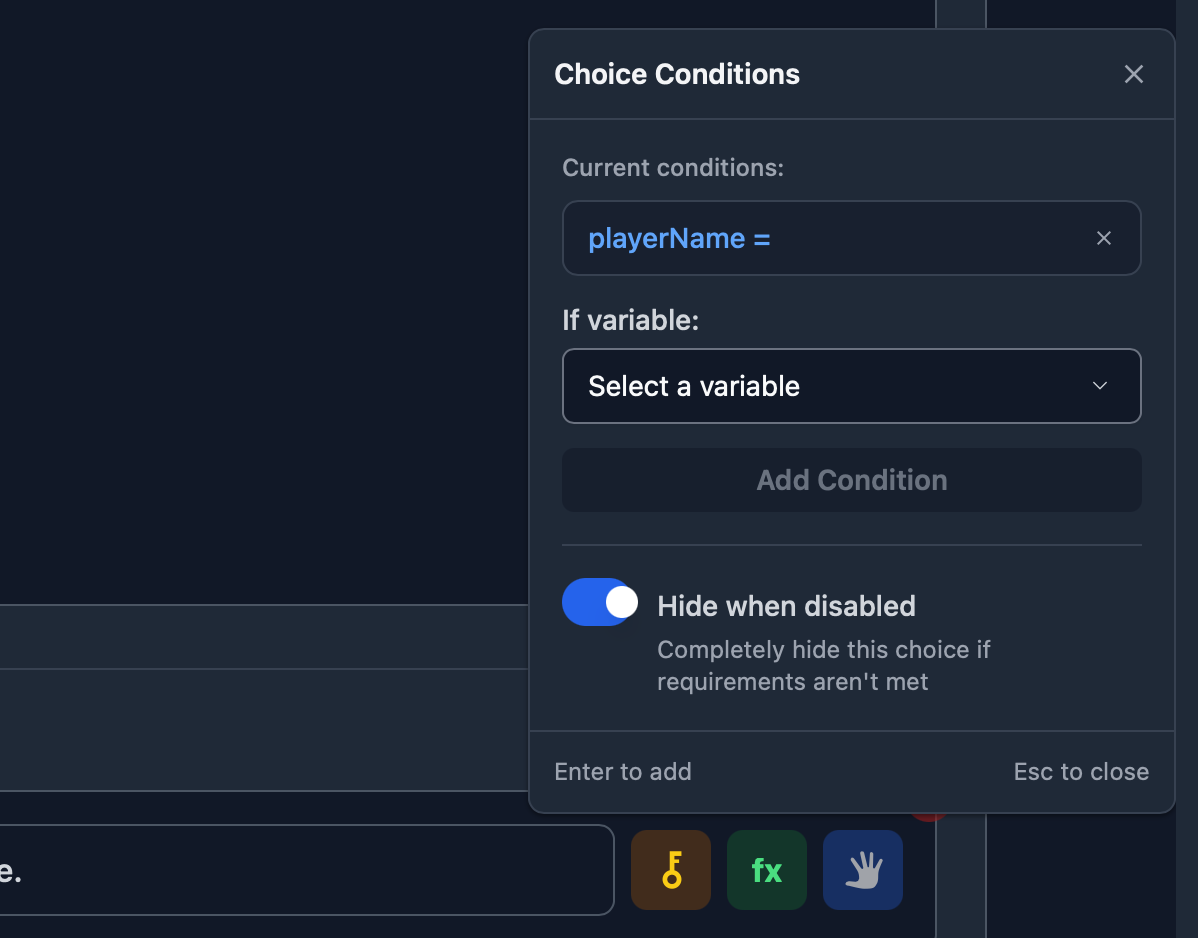
Task: Open the 'Select a variable' dropdown
Action: 850,386
